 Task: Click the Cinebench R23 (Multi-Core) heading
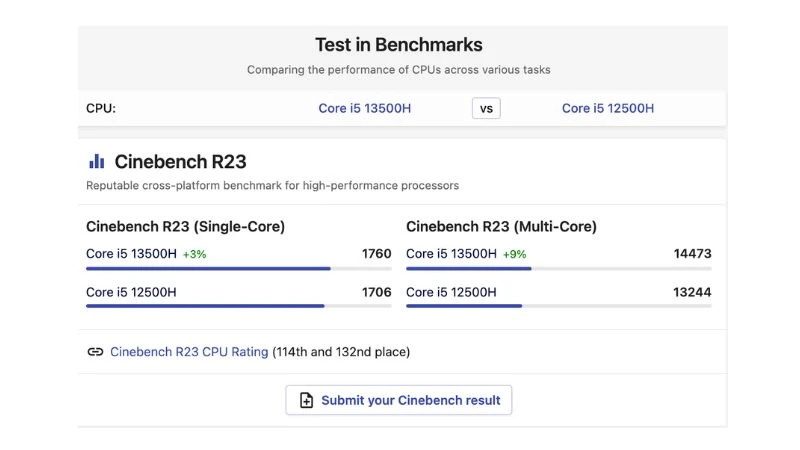point(501,227)
